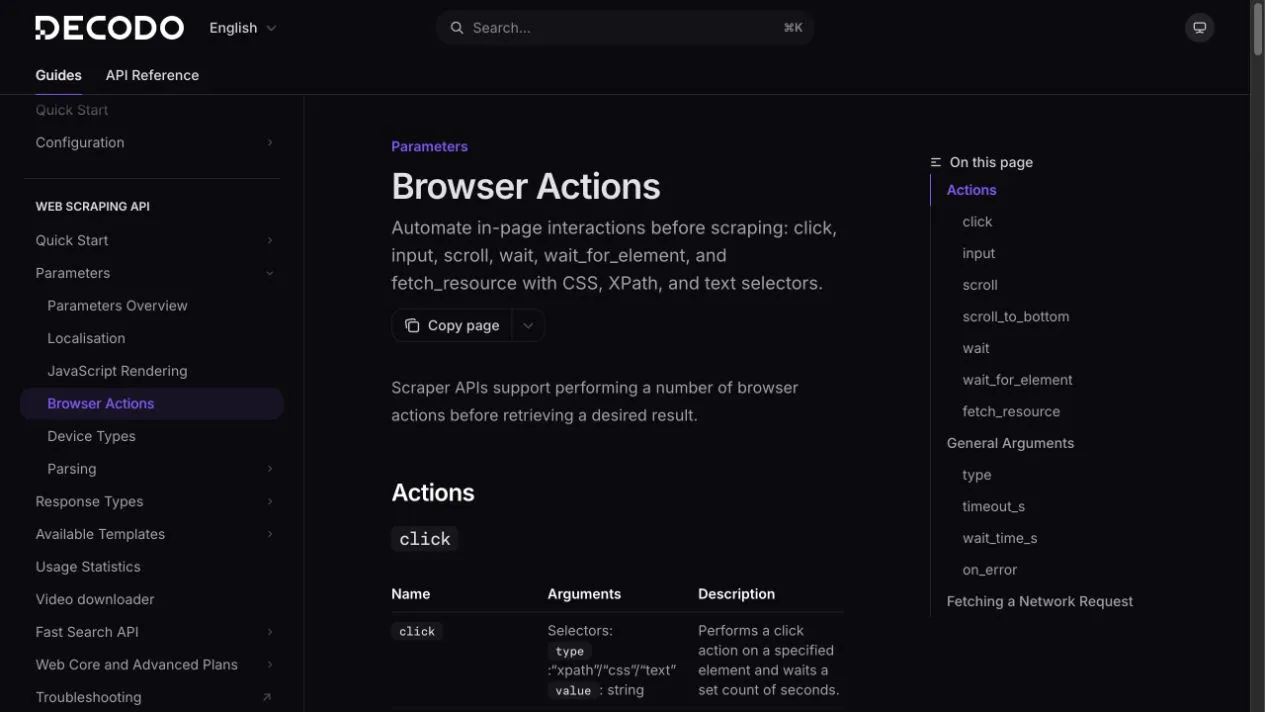This screenshot has width=1265, height=712.
Task: Open the Usage Statistics page
Action: (x=88, y=567)
